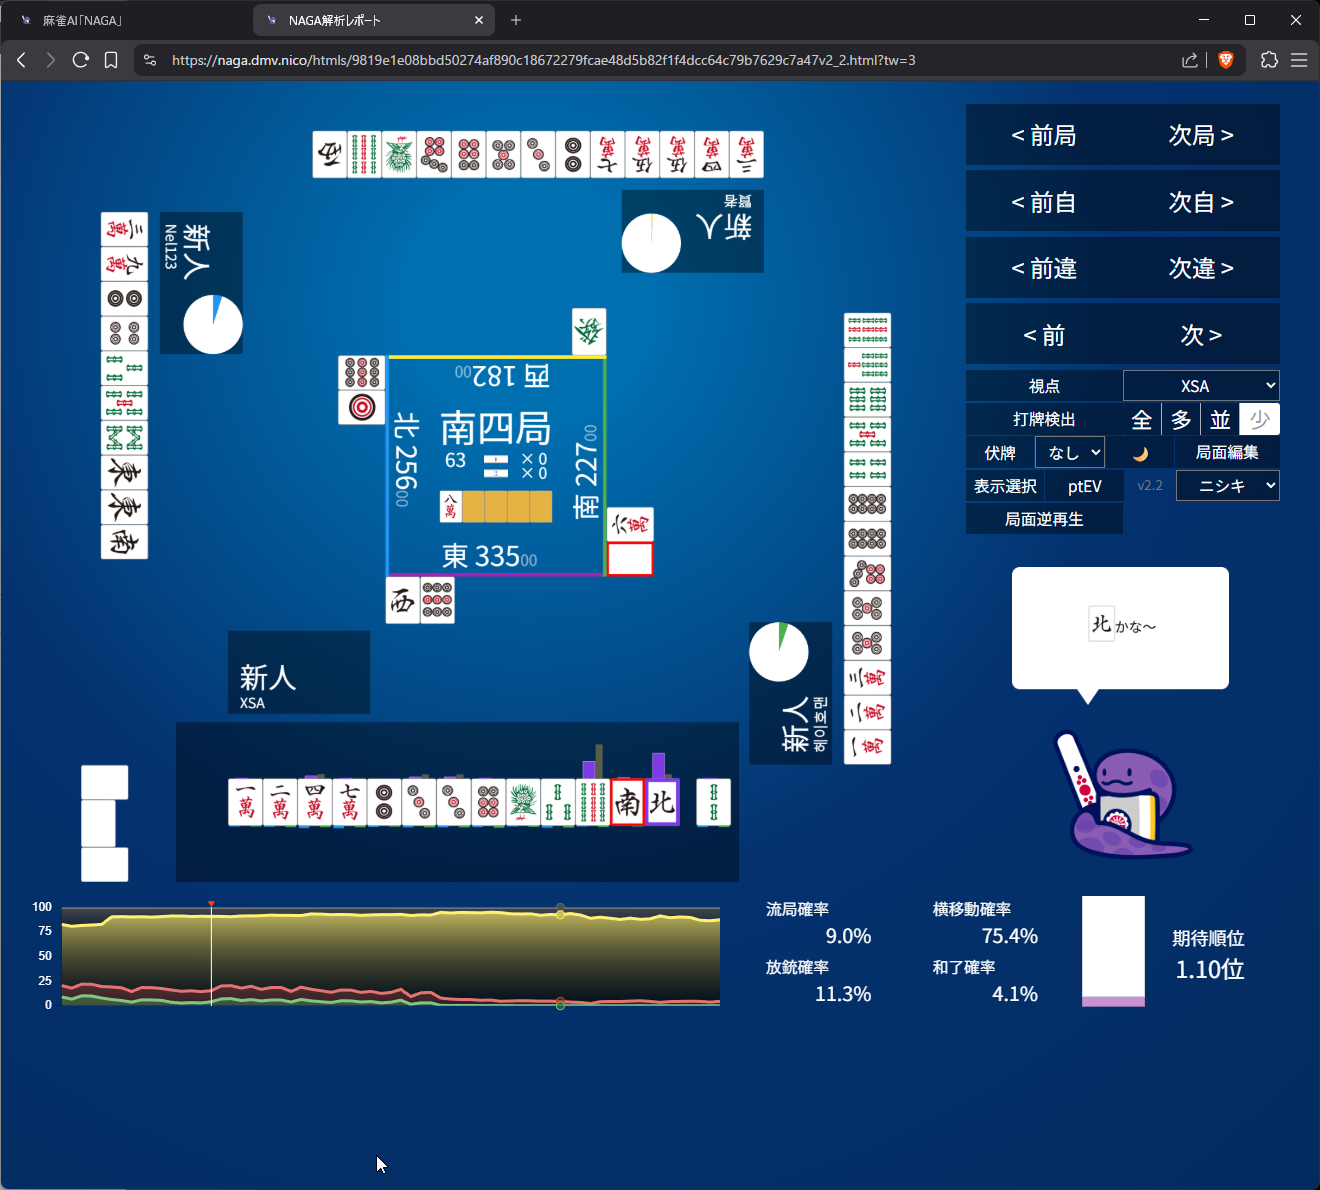
Task: Open the browser extensions puzzle icon
Action: [1269, 60]
